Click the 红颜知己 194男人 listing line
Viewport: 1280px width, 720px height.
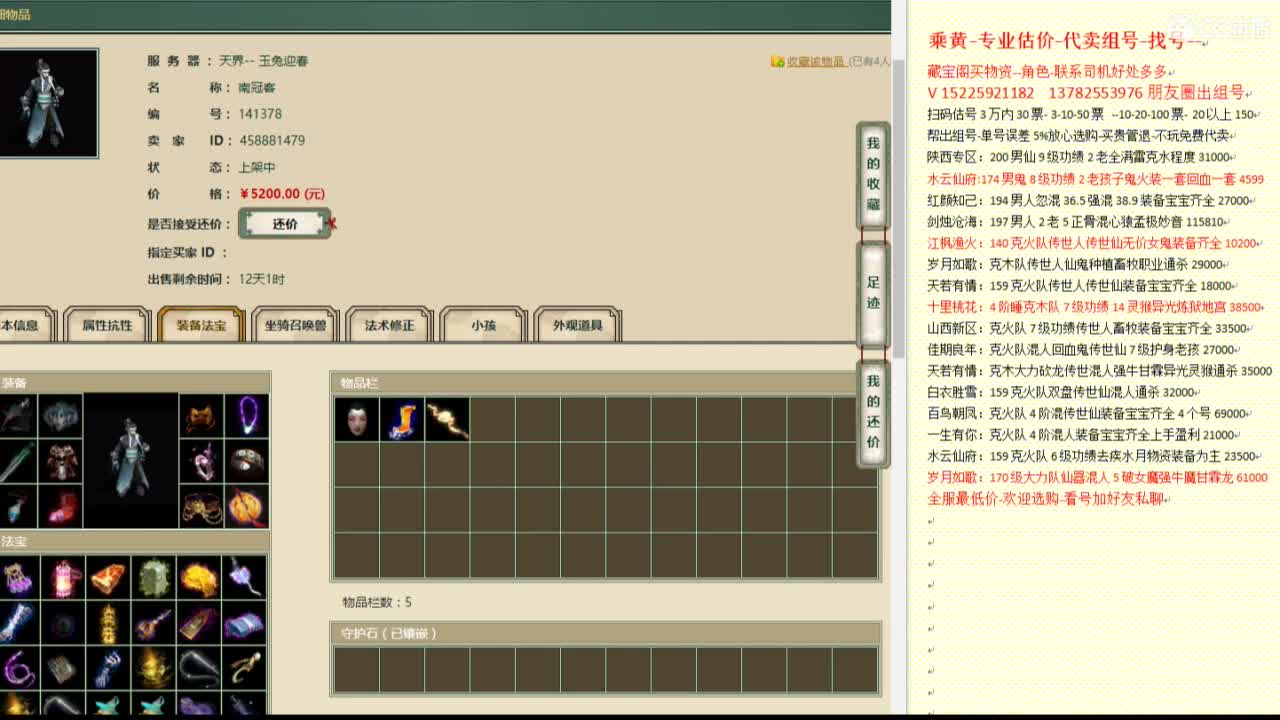(x=1090, y=200)
